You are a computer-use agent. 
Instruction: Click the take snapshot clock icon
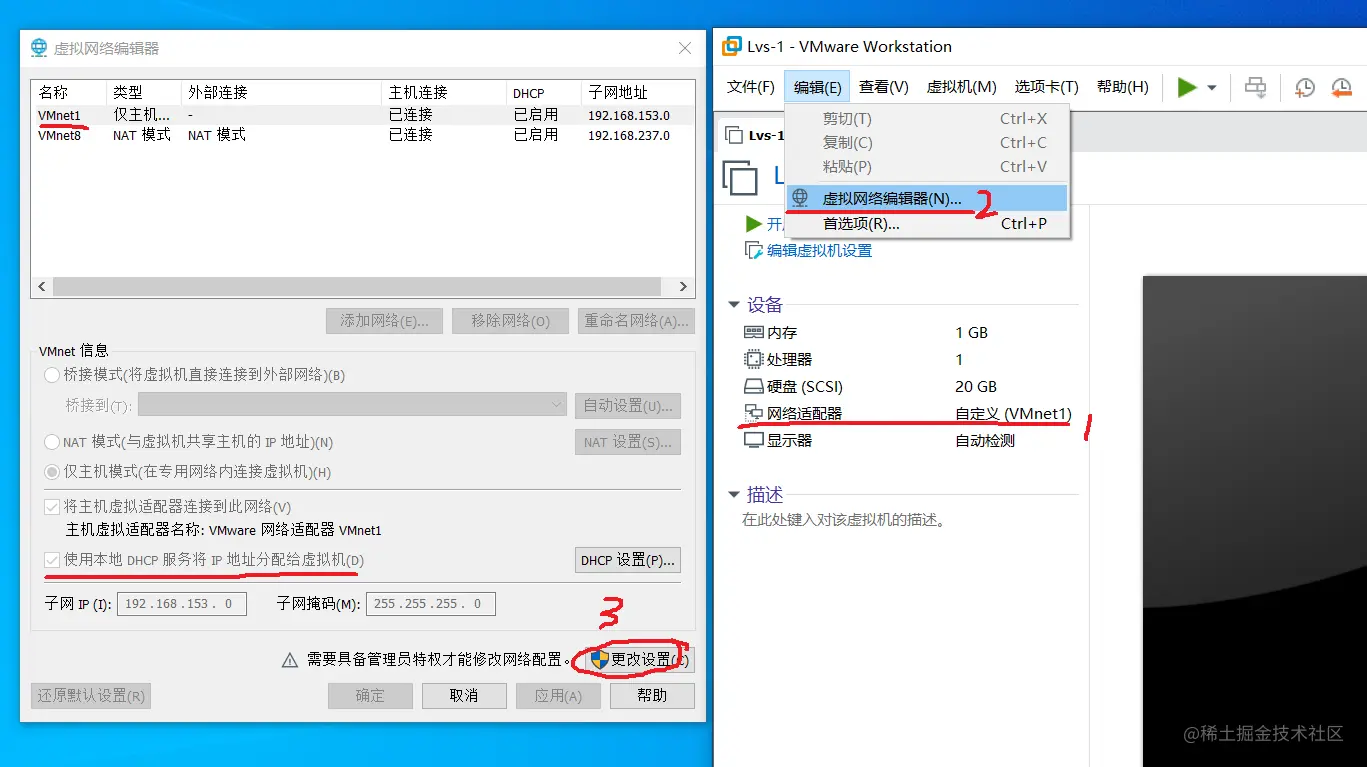(x=1305, y=88)
